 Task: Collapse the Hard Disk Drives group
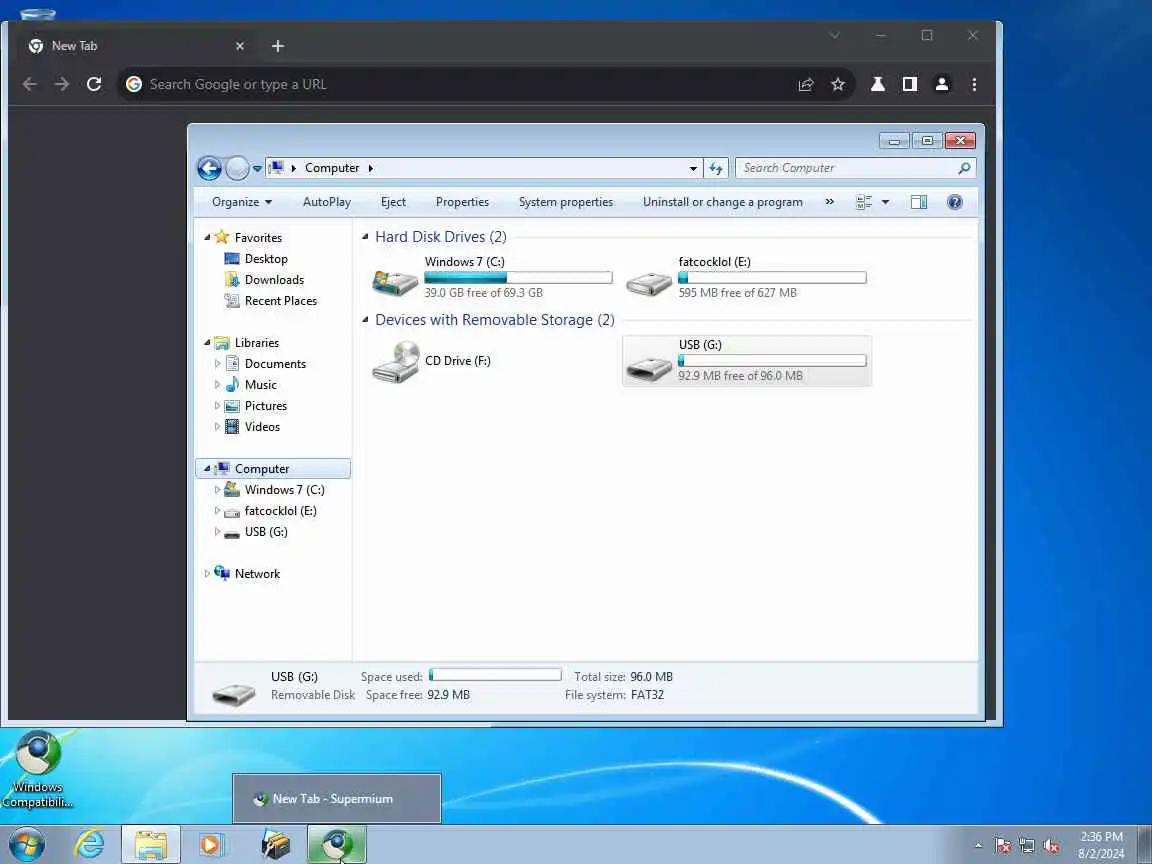pyautogui.click(x=365, y=237)
